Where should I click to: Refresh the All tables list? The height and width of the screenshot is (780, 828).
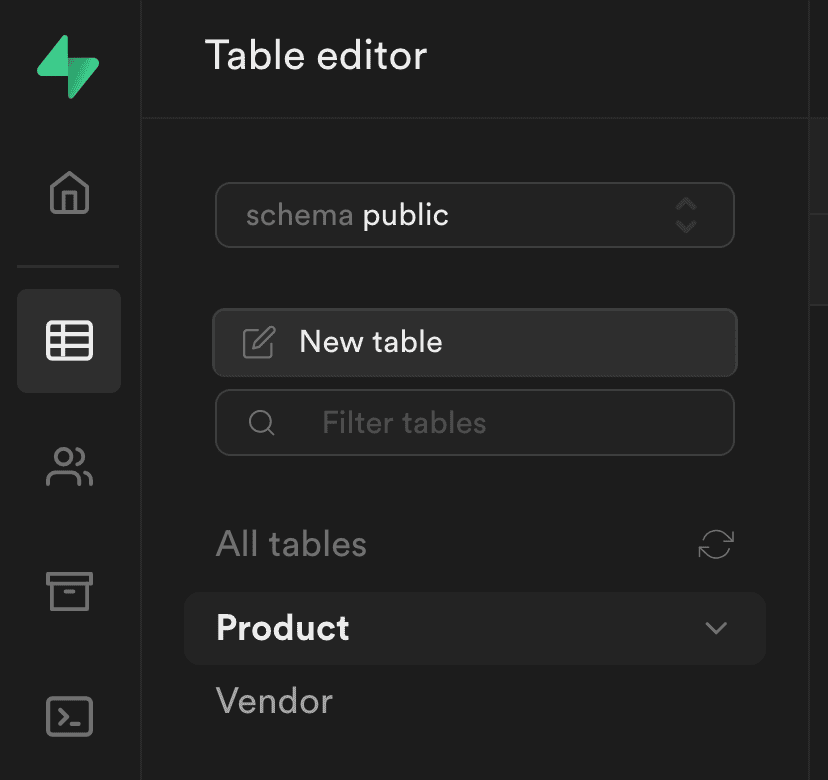click(715, 544)
